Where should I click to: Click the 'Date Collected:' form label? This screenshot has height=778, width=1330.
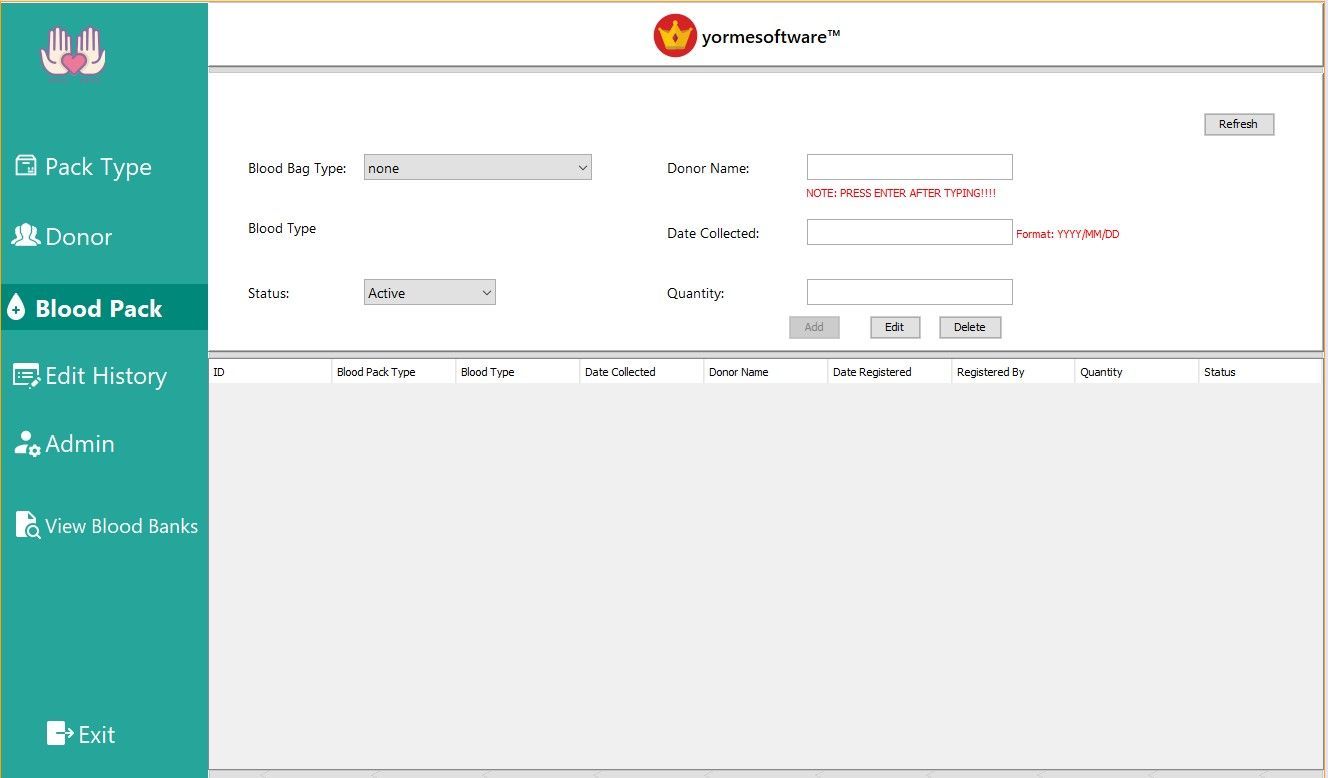click(x=713, y=233)
